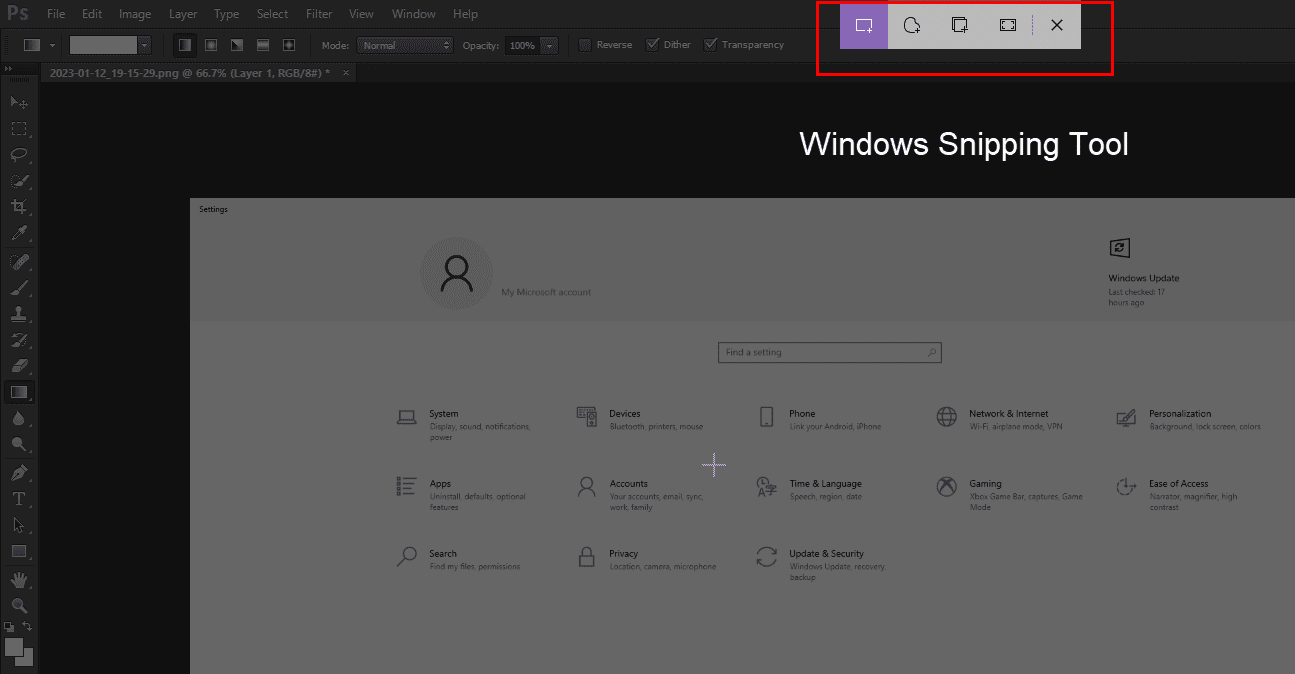Select the Fullscreen snip mode
The height and width of the screenshot is (674, 1295).
tap(1007, 25)
